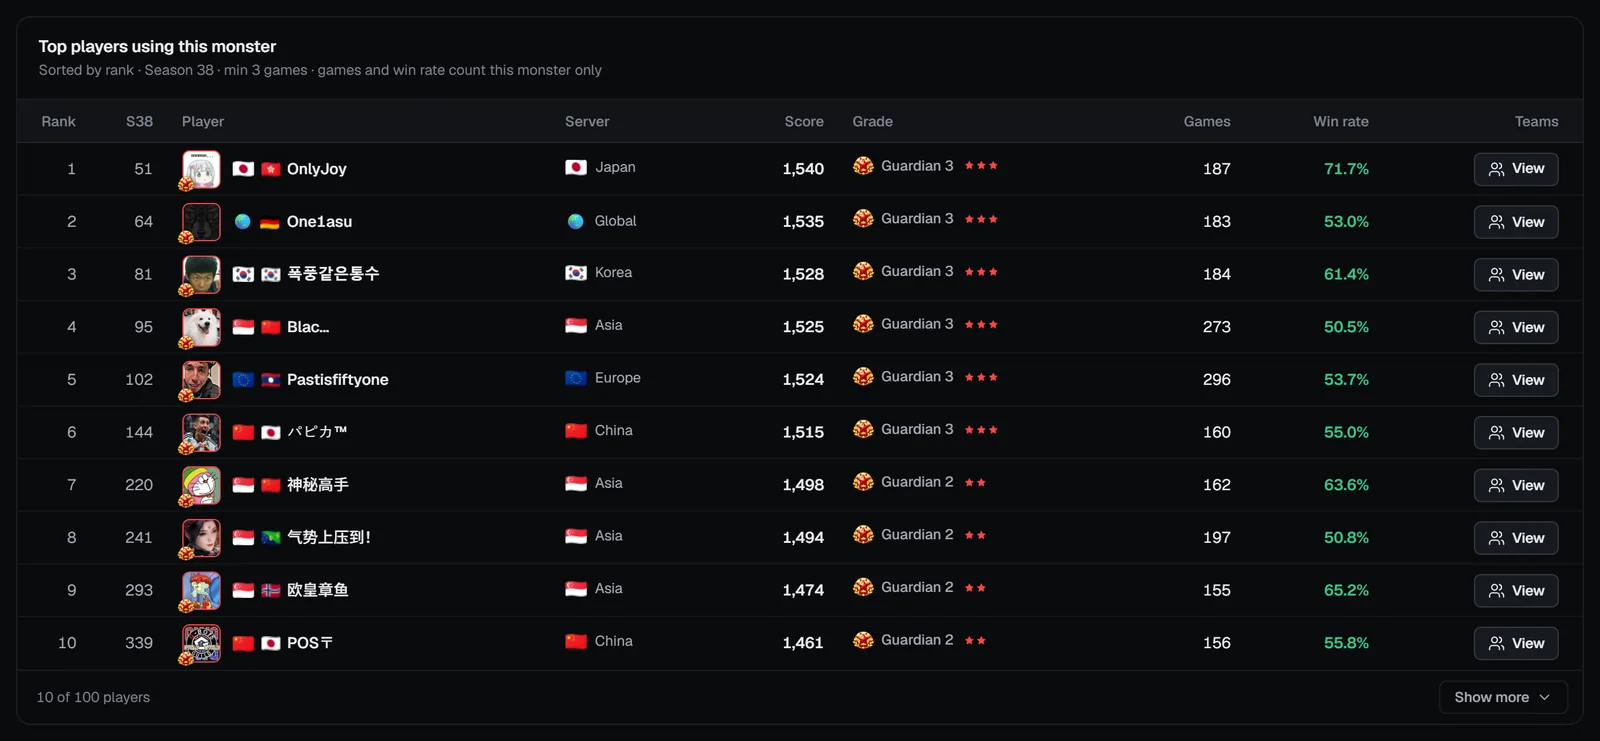Viewport: 1600px width, 741px height.
Task: View teams for OnlyJoy
Action: 1516,169
